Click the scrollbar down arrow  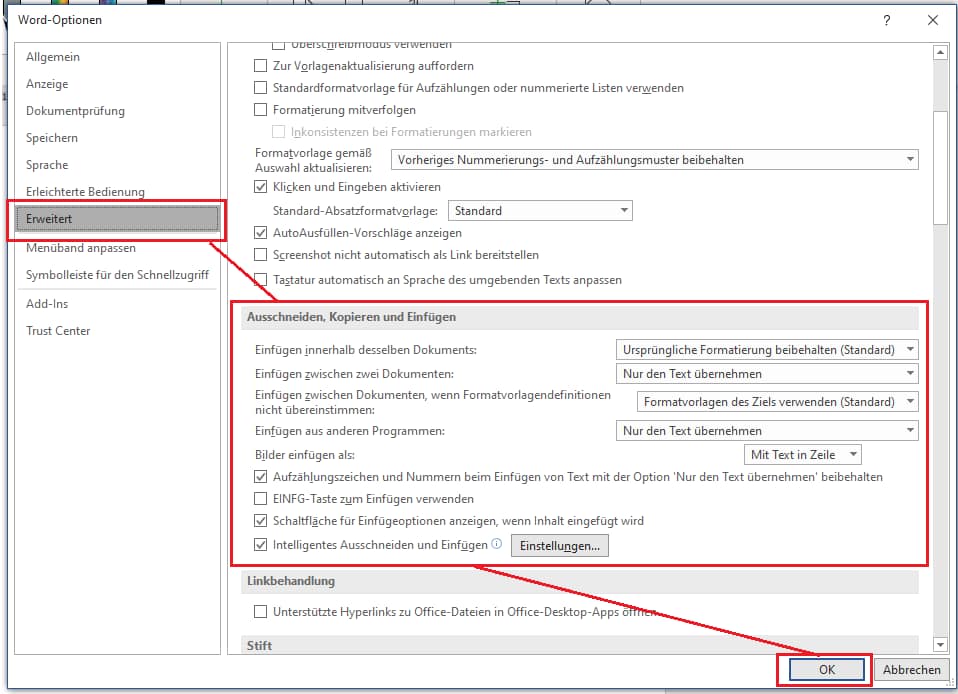[x=939, y=645]
